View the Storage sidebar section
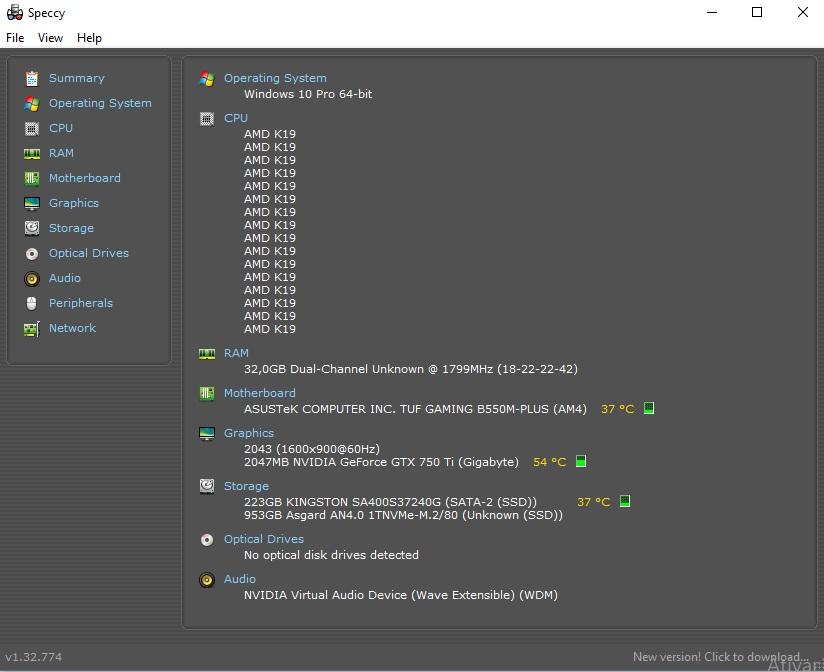824x672 pixels. pos(71,229)
